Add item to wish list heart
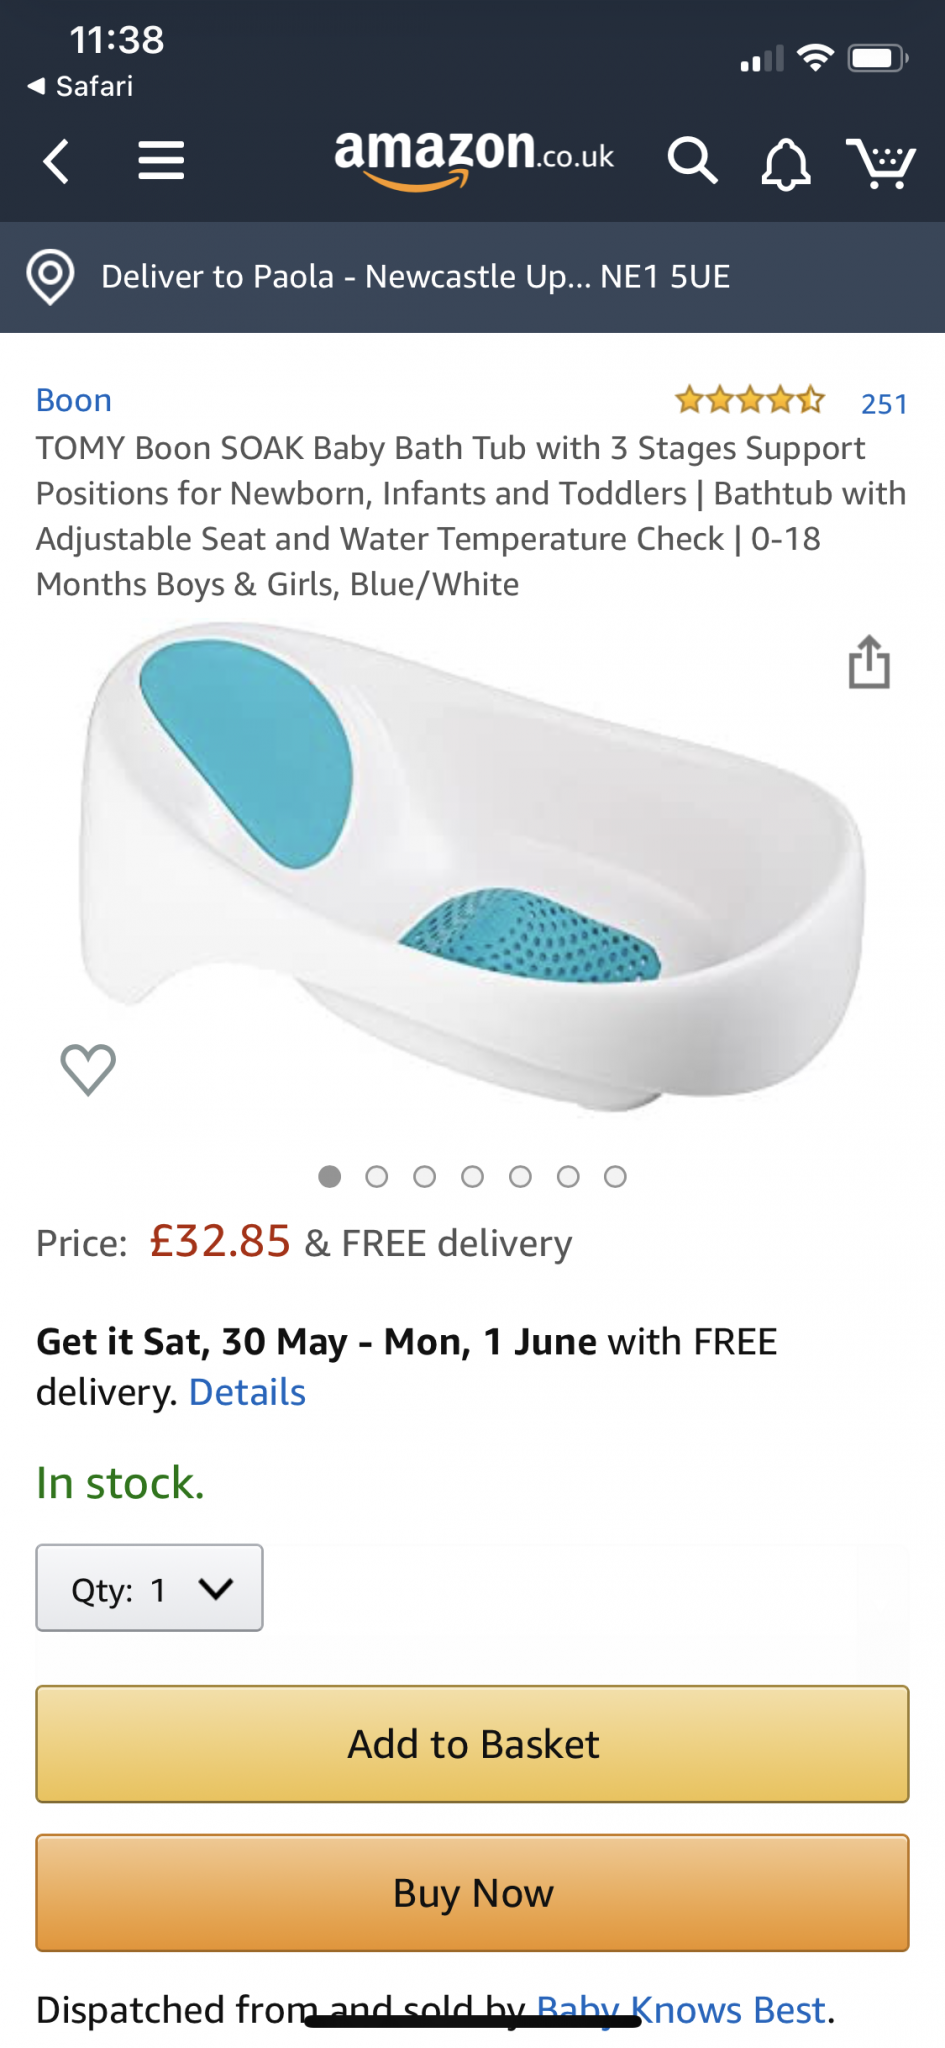This screenshot has width=945, height=2048. tap(88, 1069)
